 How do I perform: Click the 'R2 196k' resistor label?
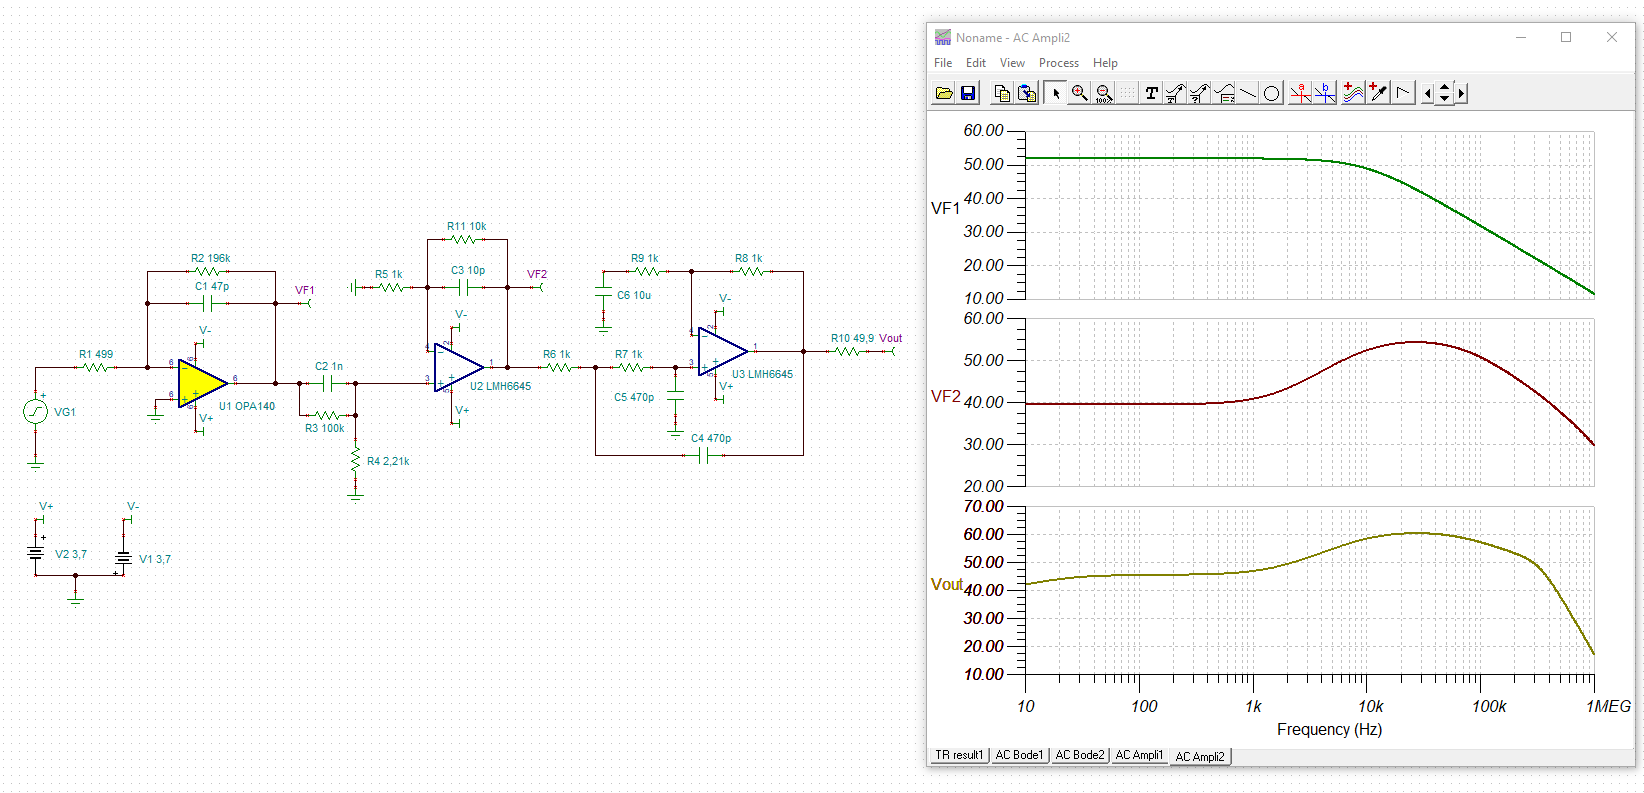(x=211, y=258)
